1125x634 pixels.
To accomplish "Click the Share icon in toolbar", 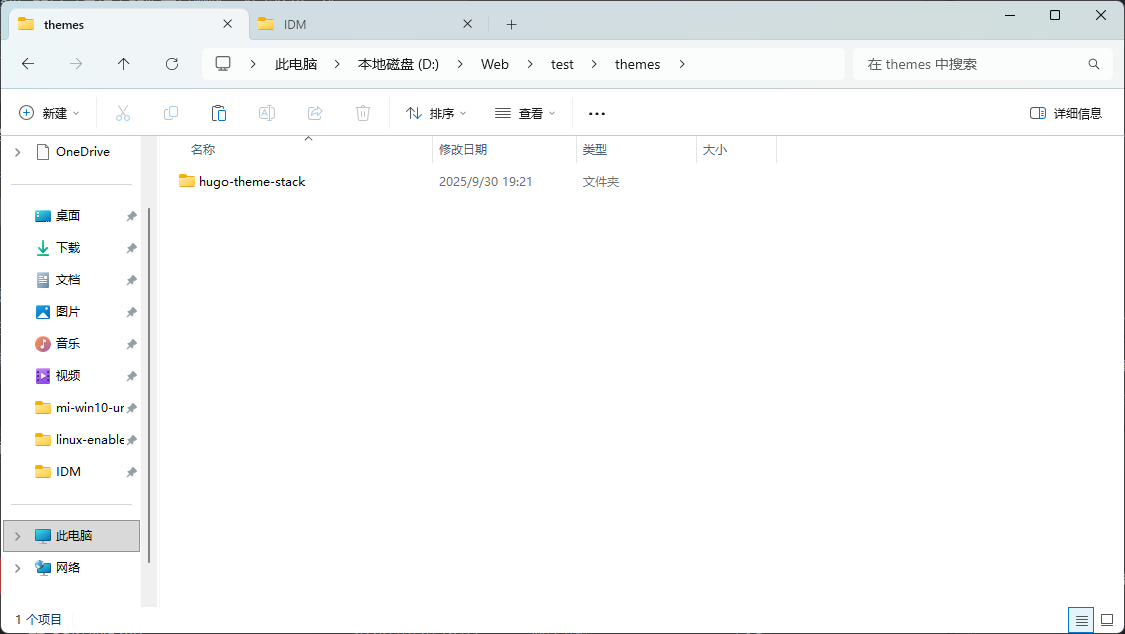I will [x=315, y=113].
